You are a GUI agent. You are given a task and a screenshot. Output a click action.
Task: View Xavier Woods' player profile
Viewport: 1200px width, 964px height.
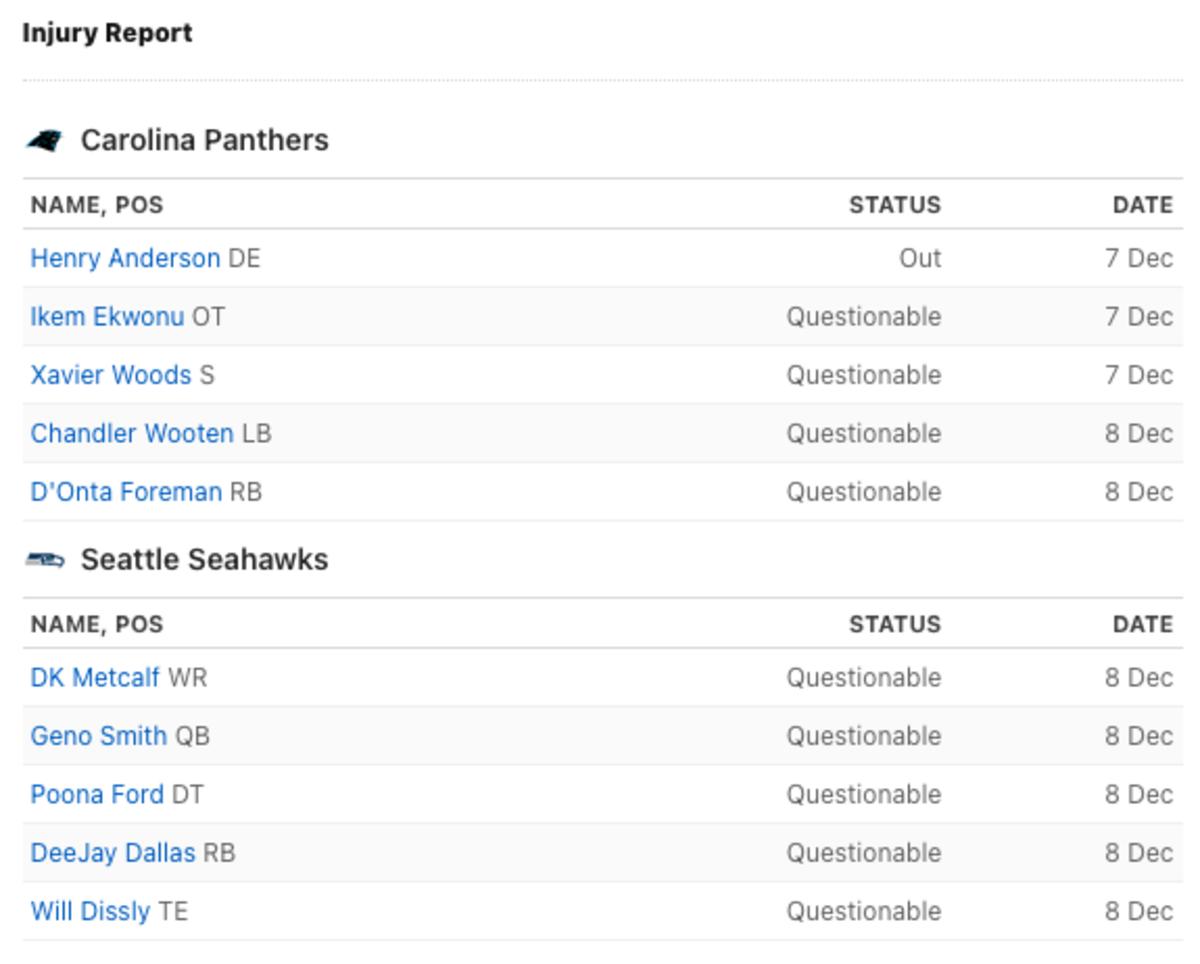click(111, 375)
